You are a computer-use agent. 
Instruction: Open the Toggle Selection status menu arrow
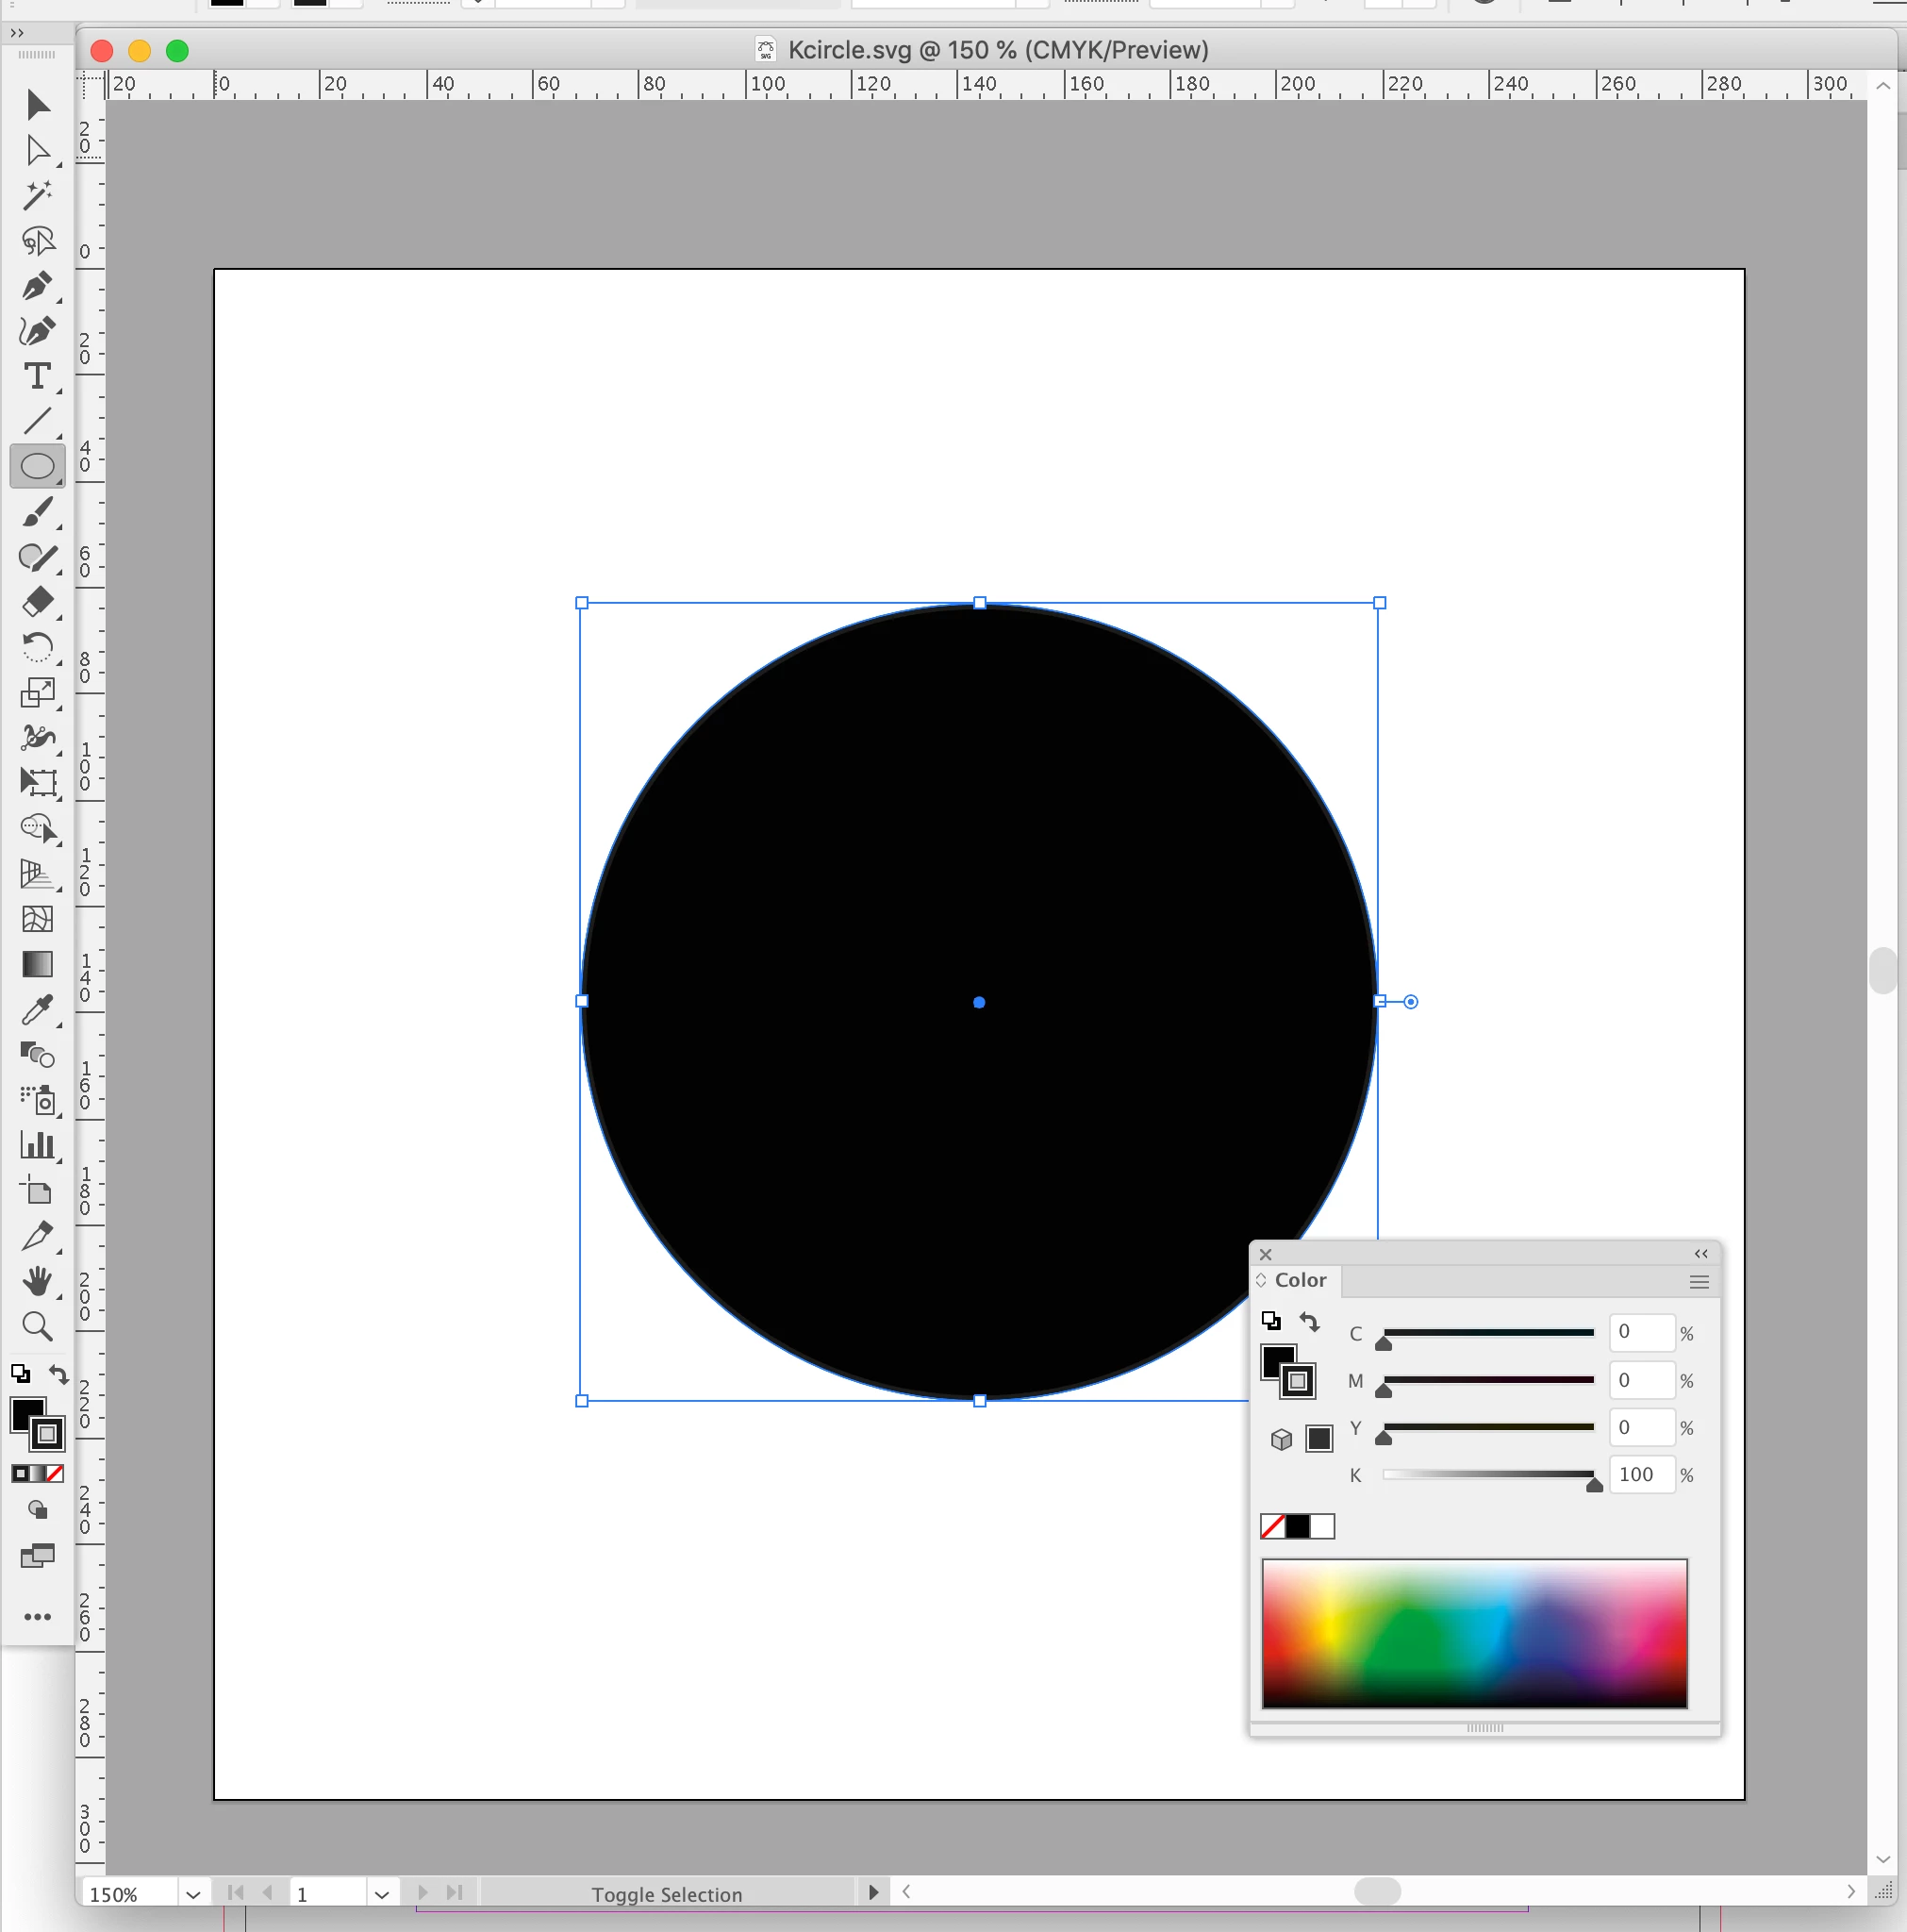[x=873, y=1892]
